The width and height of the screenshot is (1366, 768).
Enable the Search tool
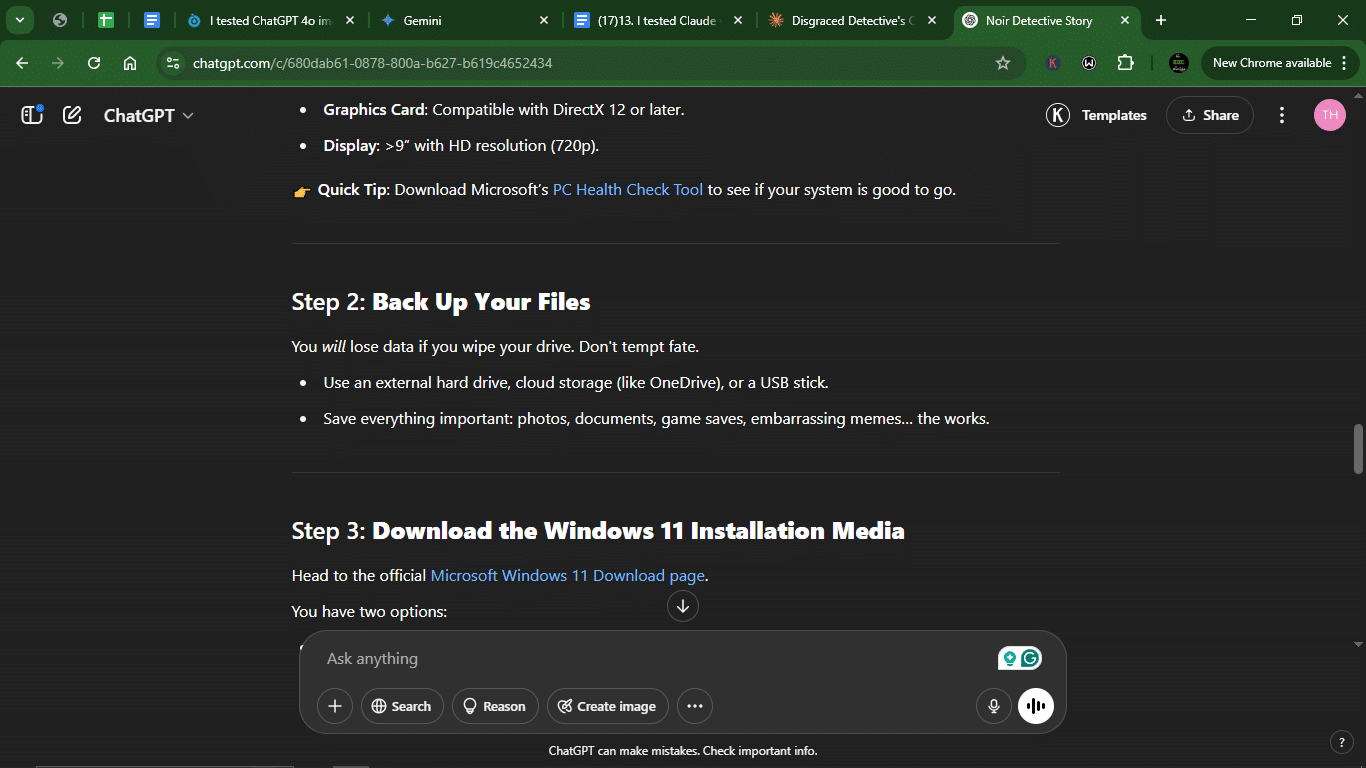click(402, 706)
